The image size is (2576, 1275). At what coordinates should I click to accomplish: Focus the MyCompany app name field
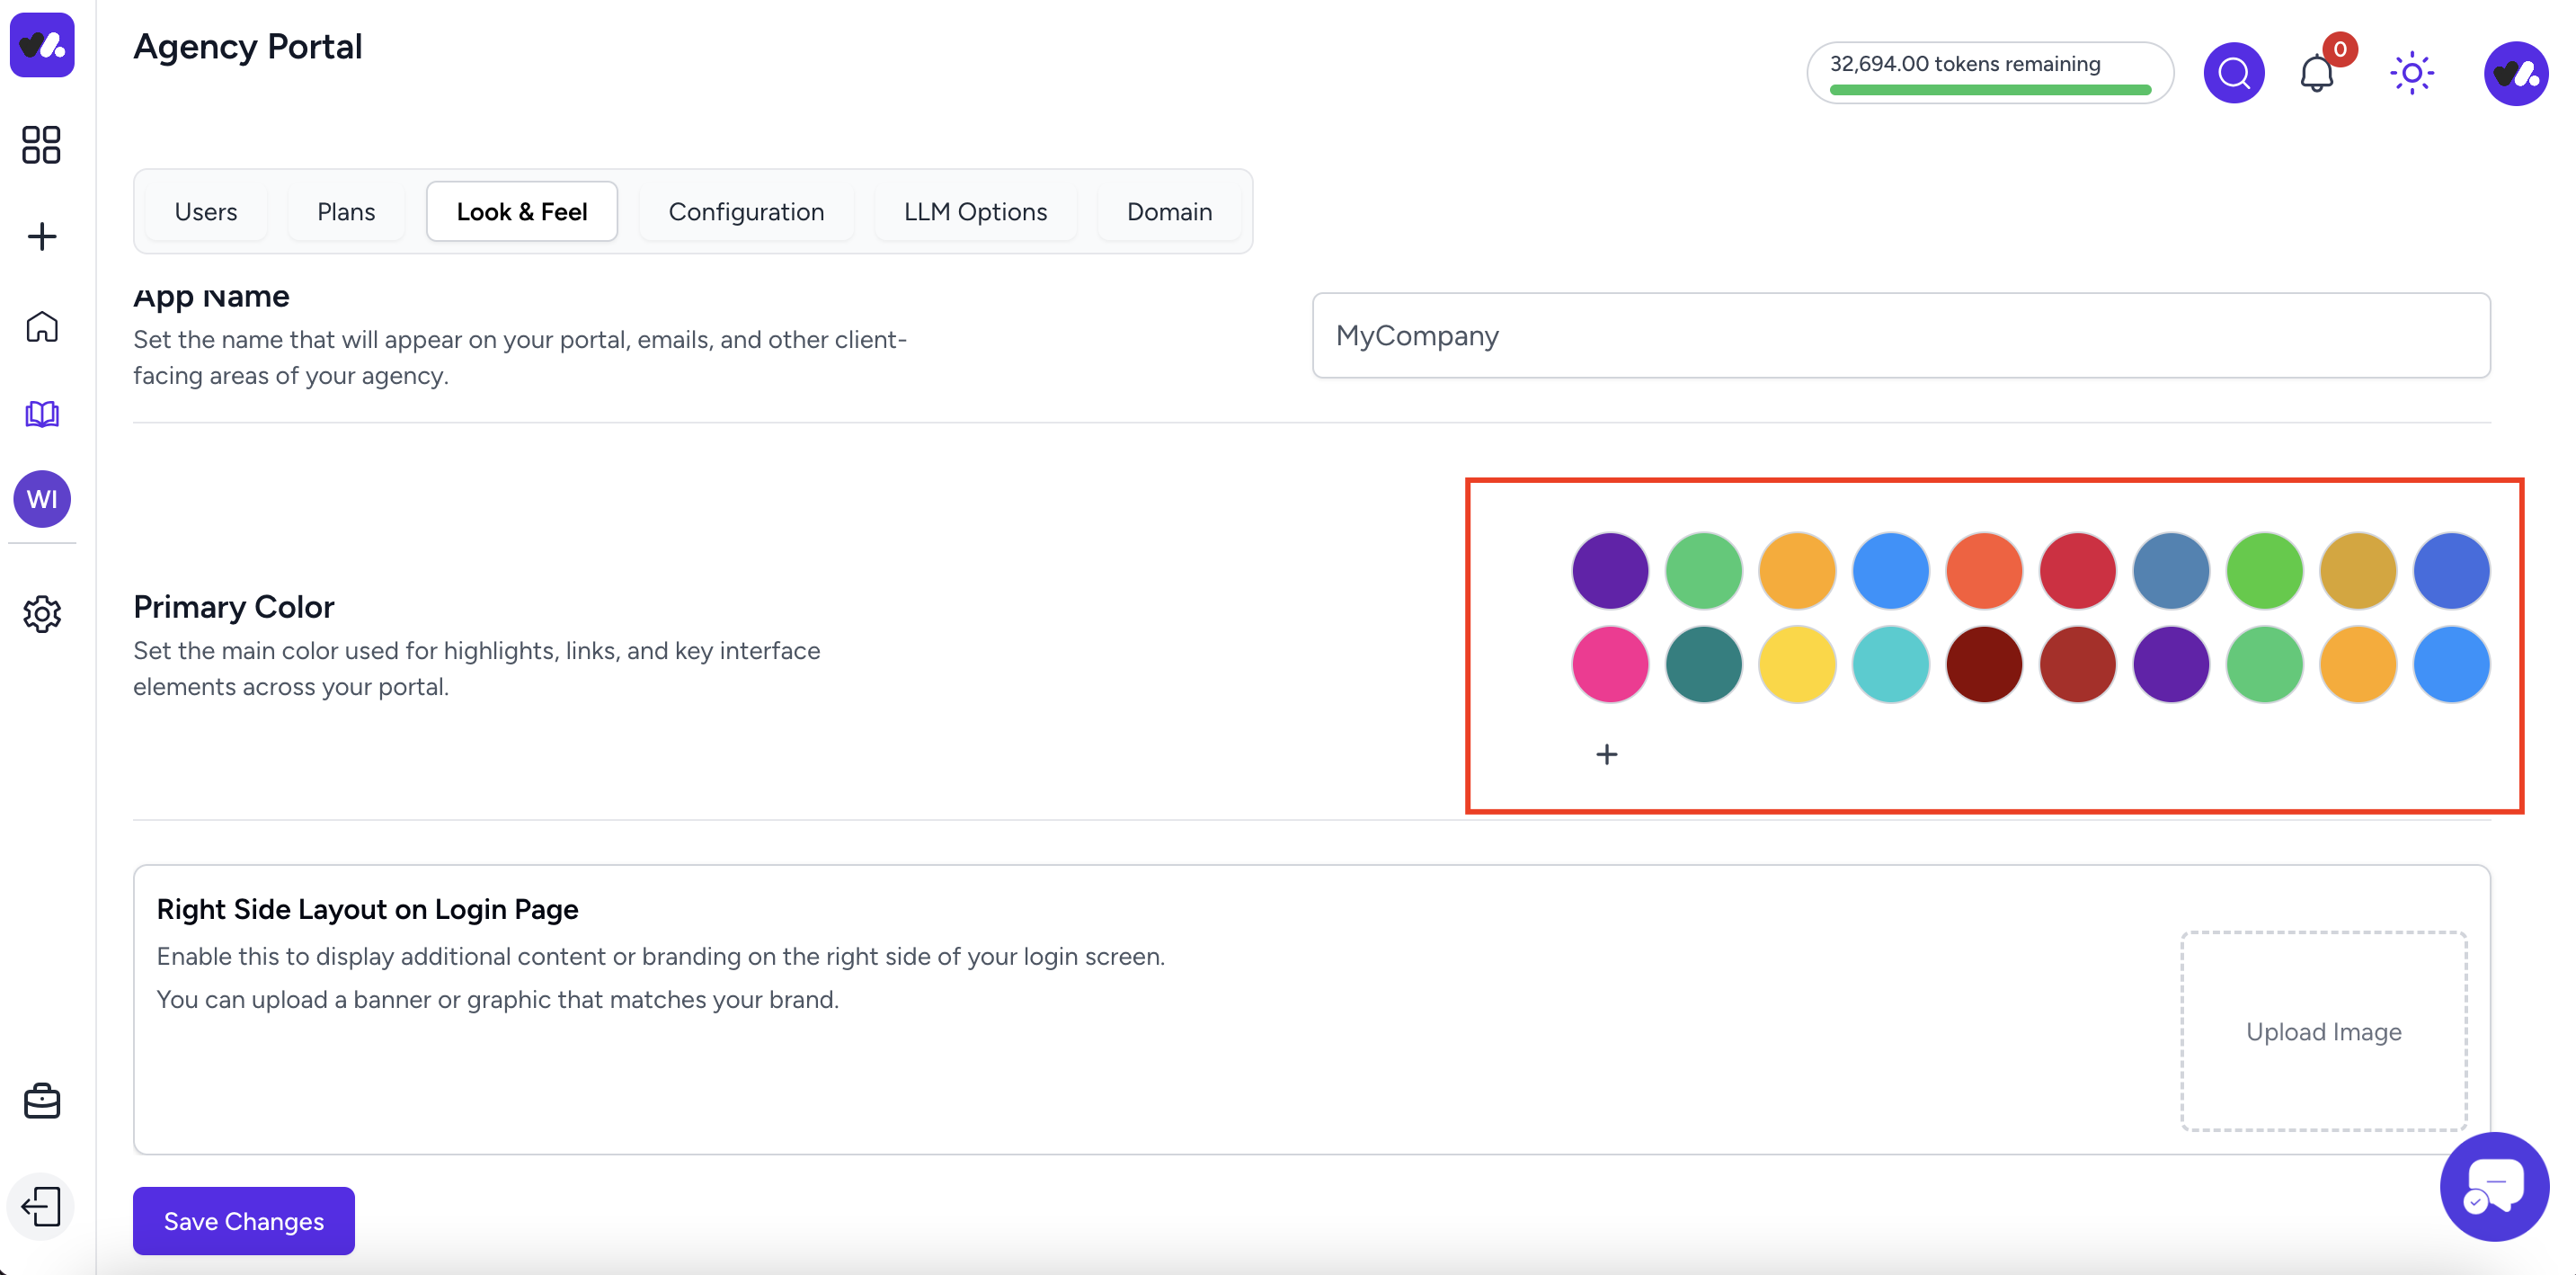(x=1901, y=335)
